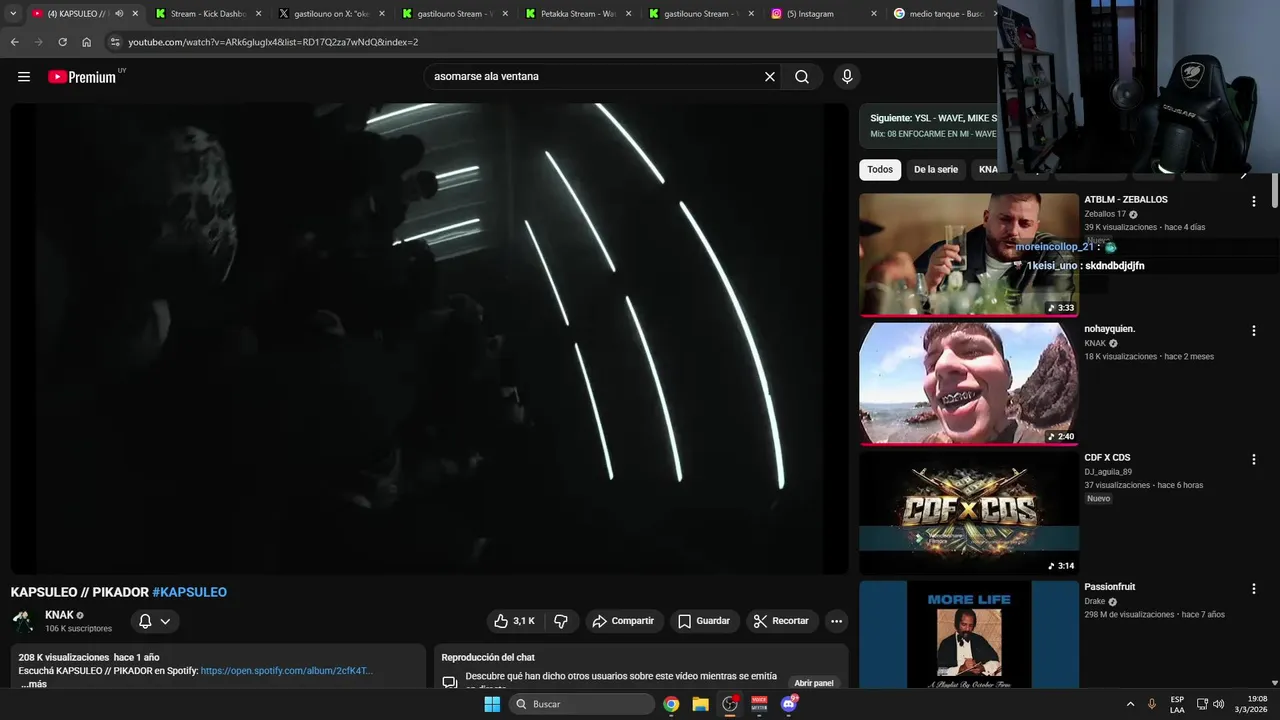Open Passionfruit More Life thumbnail

(969, 635)
